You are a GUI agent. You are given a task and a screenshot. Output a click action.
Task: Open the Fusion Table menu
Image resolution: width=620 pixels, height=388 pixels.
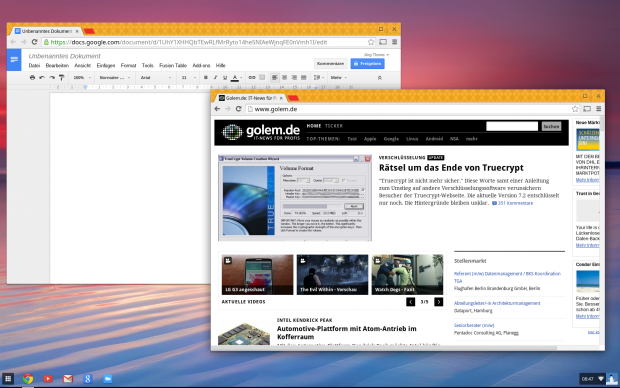(x=173, y=66)
